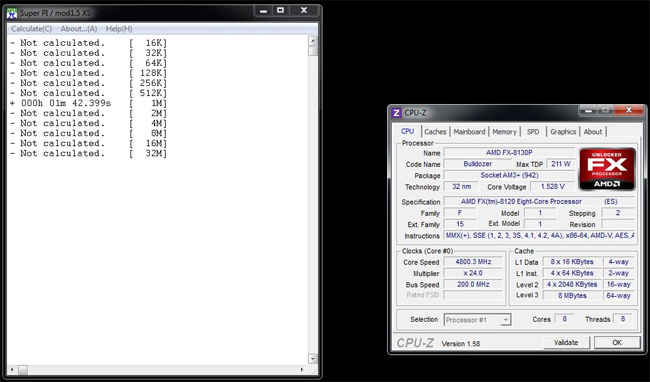Close the CPU-Z window

click(628, 110)
